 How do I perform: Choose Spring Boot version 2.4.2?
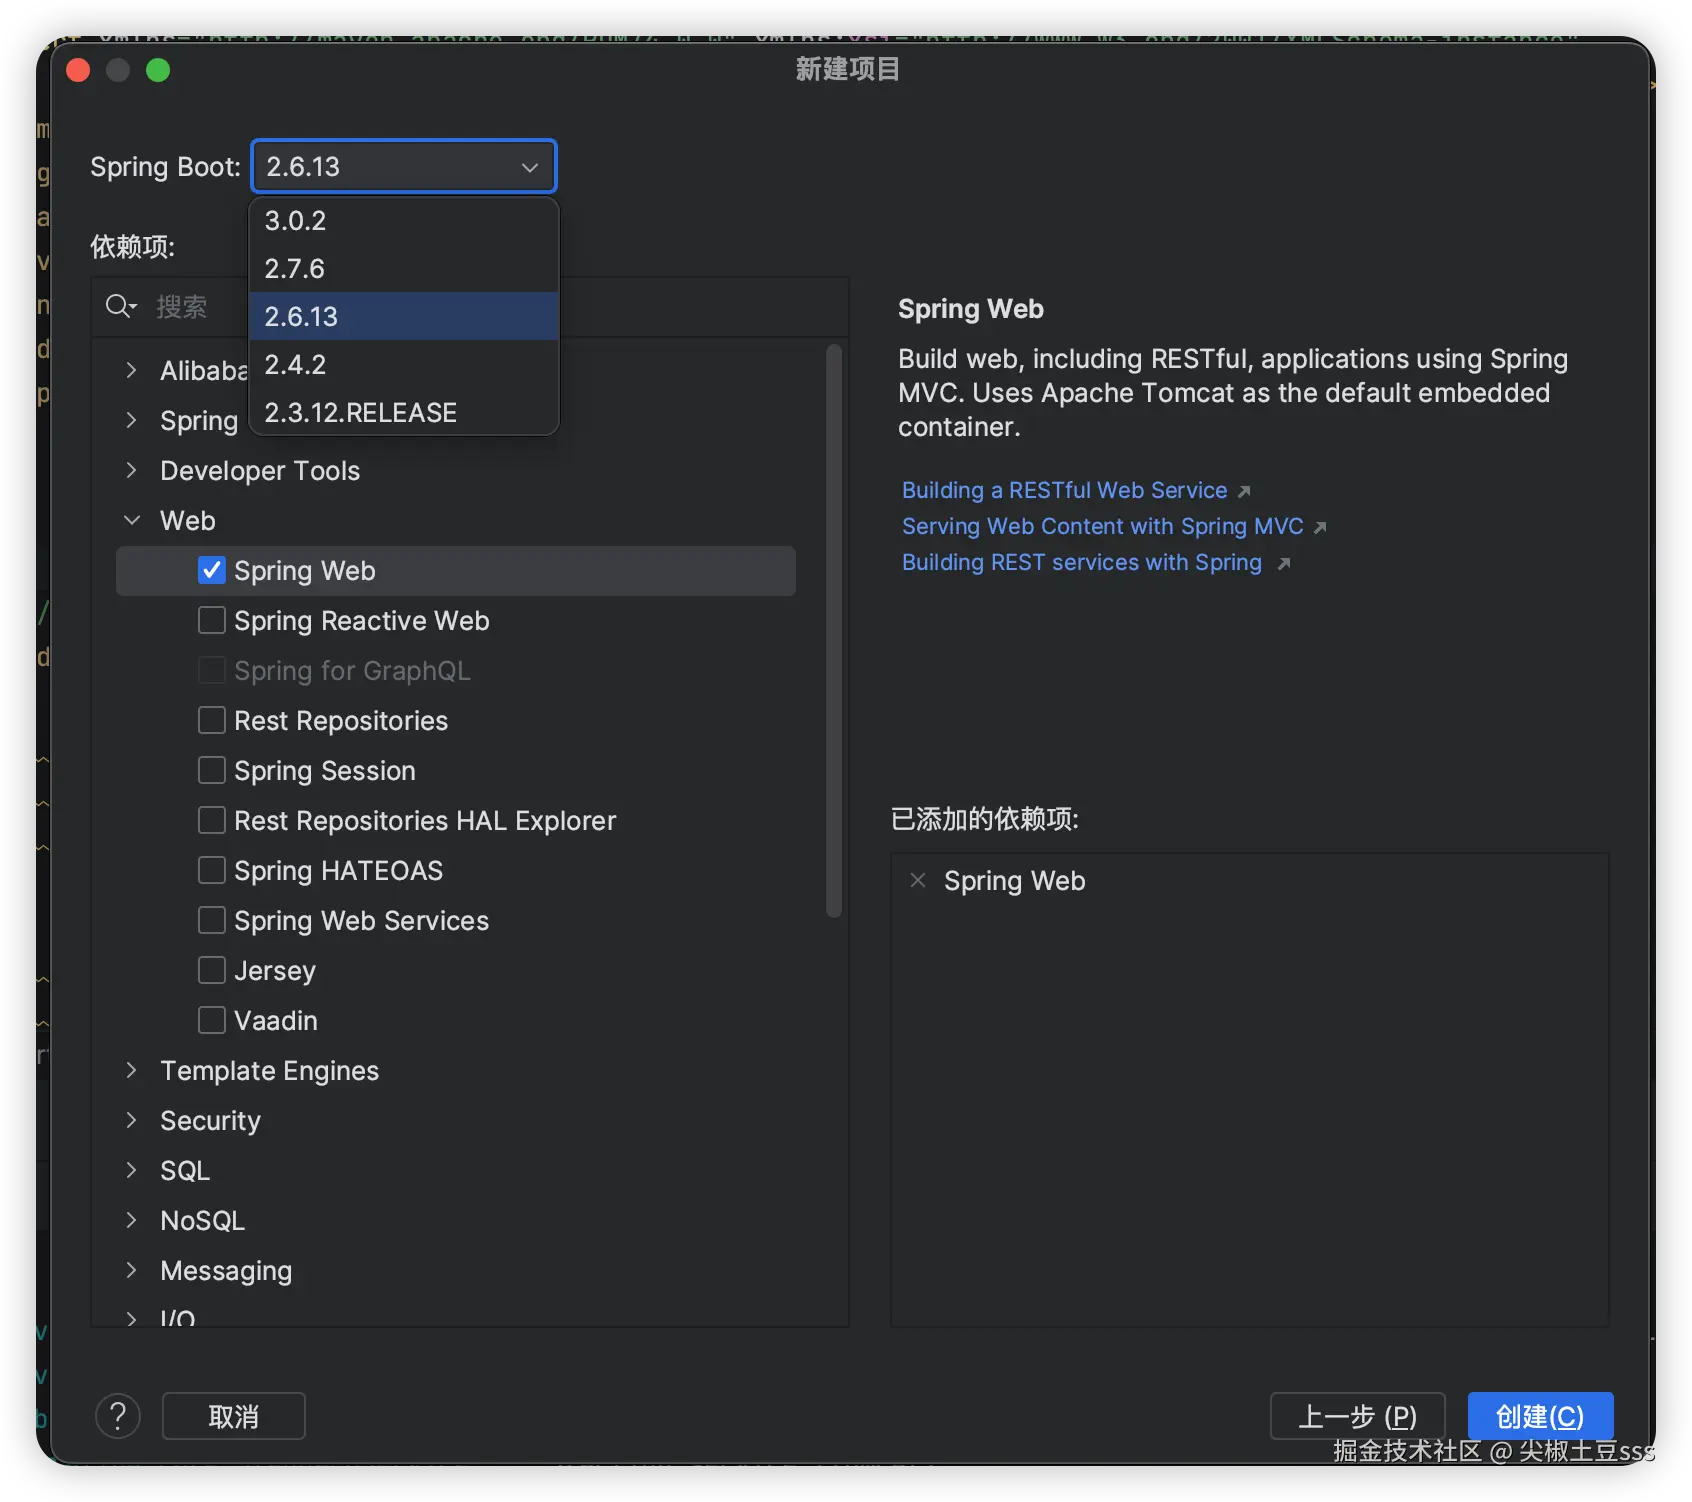pos(404,364)
